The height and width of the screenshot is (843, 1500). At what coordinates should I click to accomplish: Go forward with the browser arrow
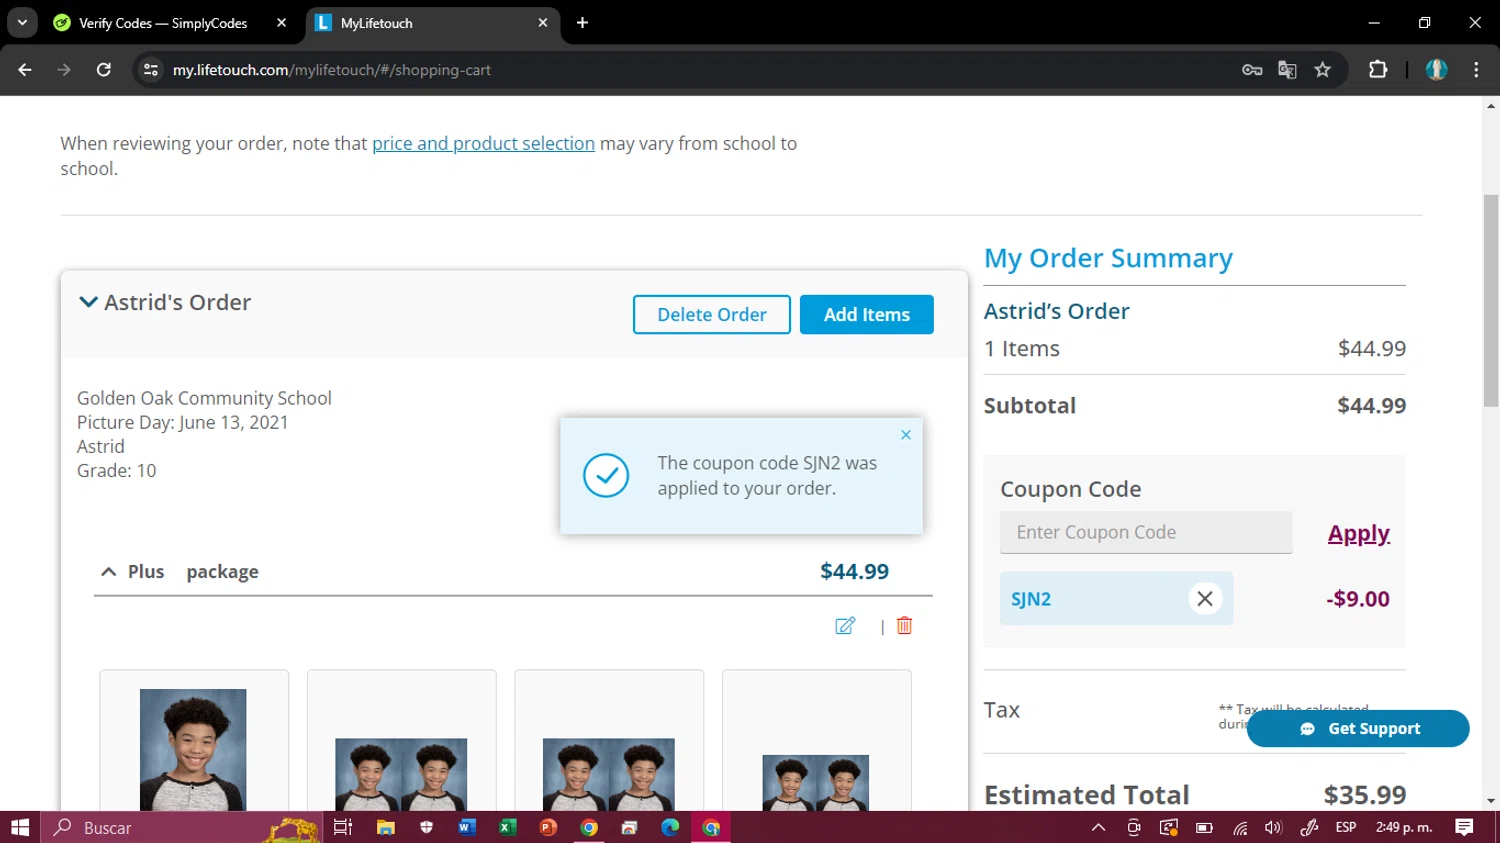pyautogui.click(x=64, y=70)
